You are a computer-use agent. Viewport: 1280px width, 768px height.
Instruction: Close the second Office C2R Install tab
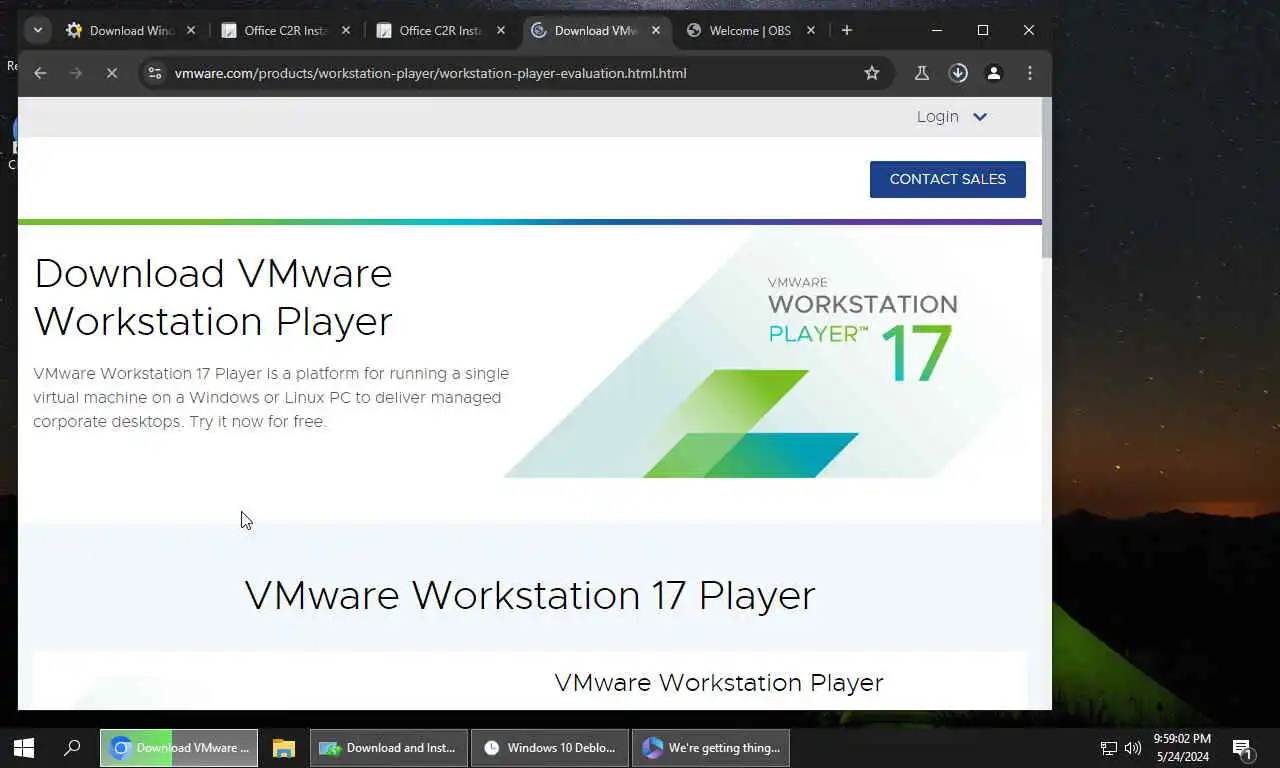501,30
